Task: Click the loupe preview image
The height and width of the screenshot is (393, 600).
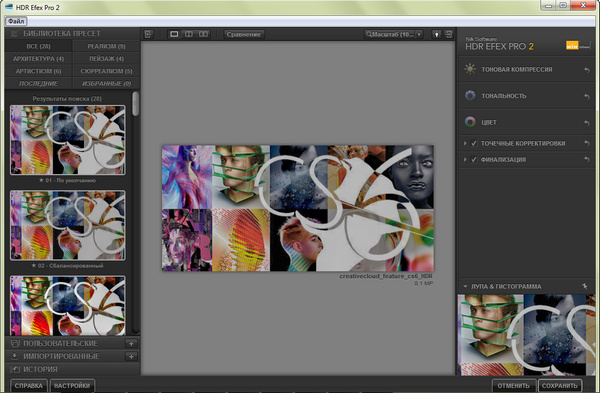Action: coord(527,335)
